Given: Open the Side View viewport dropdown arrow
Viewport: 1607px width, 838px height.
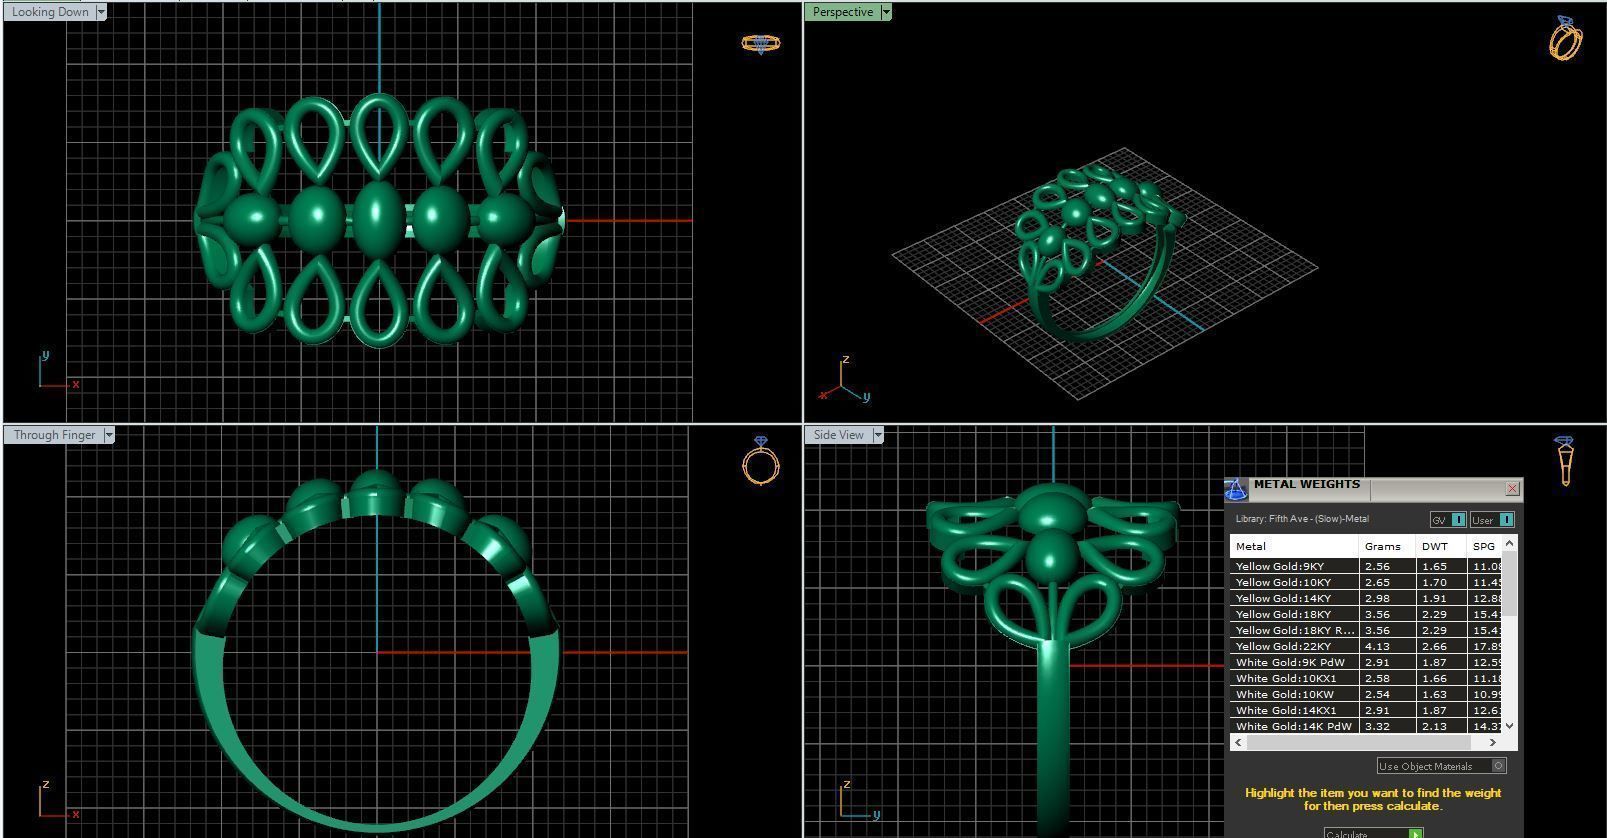Looking at the screenshot, I should (878, 435).
